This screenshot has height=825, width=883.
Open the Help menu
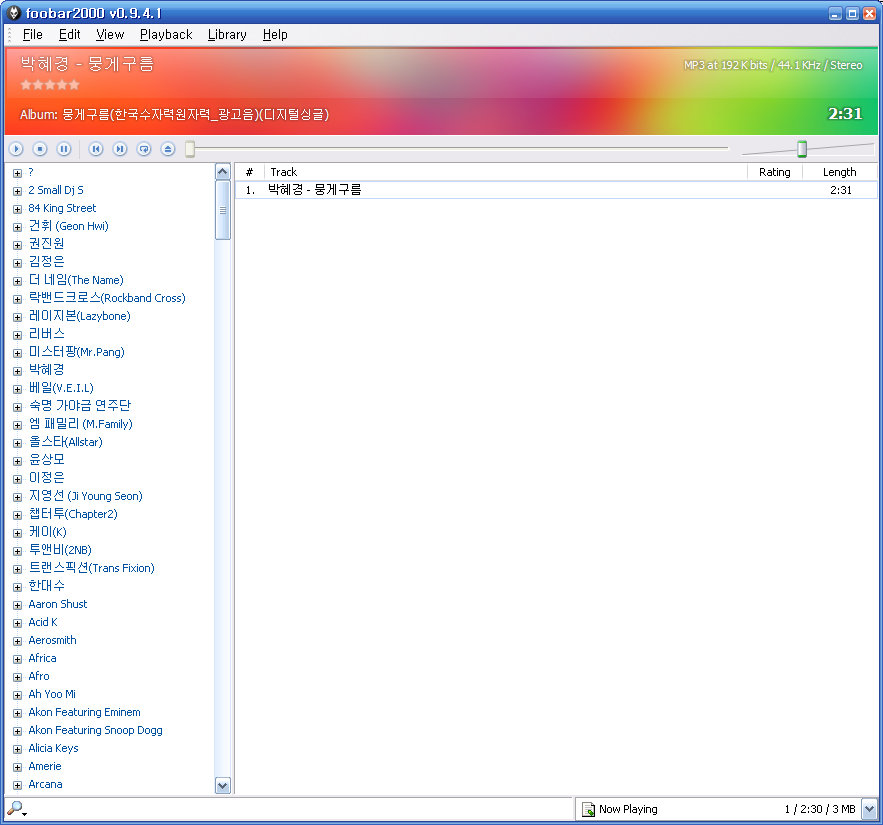275,35
